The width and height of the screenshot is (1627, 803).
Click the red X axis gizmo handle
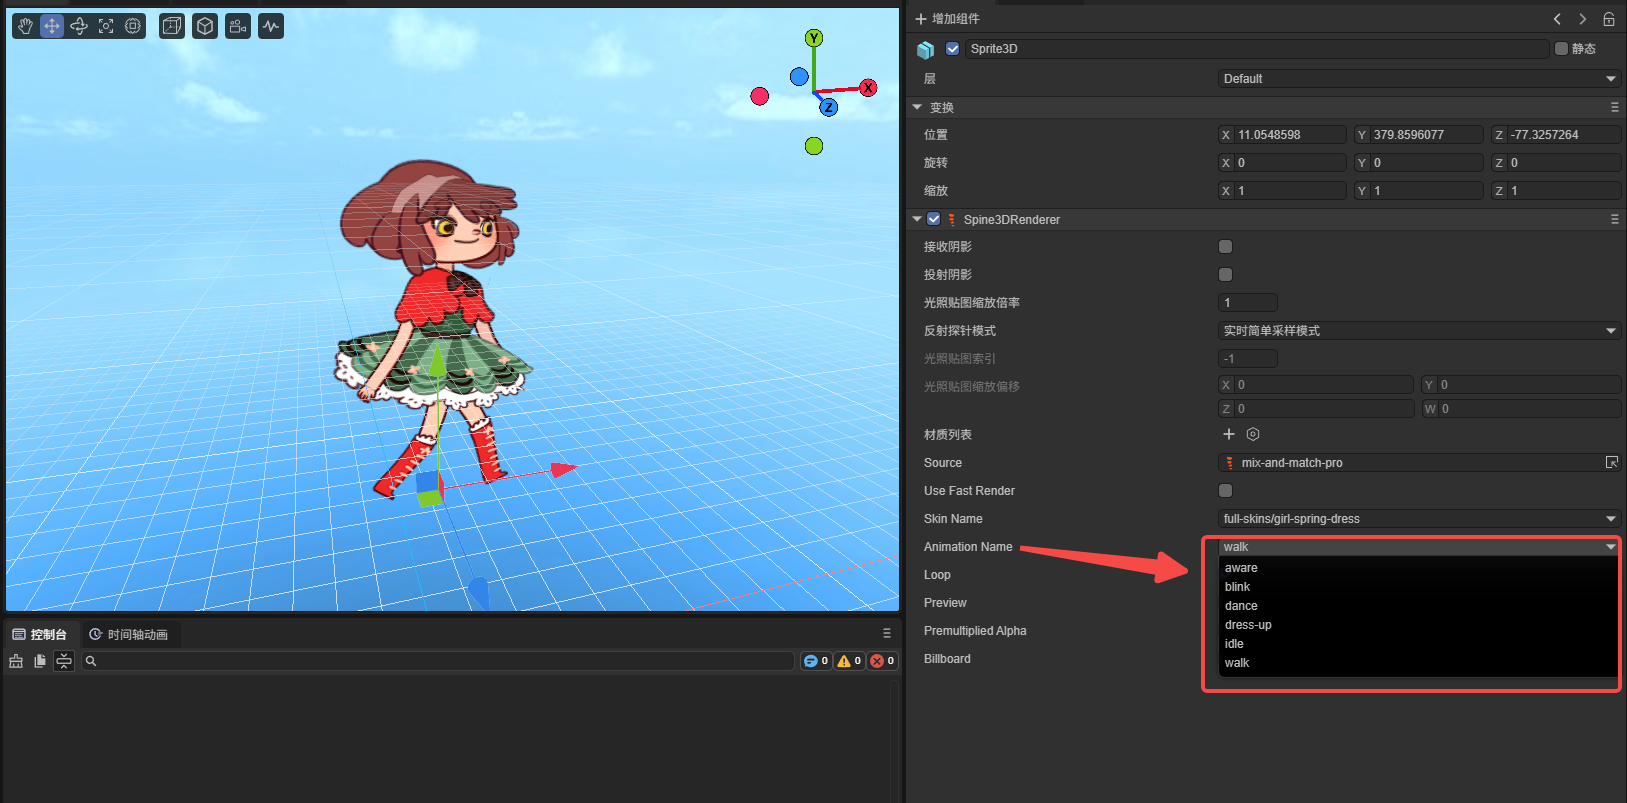pos(868,88)
